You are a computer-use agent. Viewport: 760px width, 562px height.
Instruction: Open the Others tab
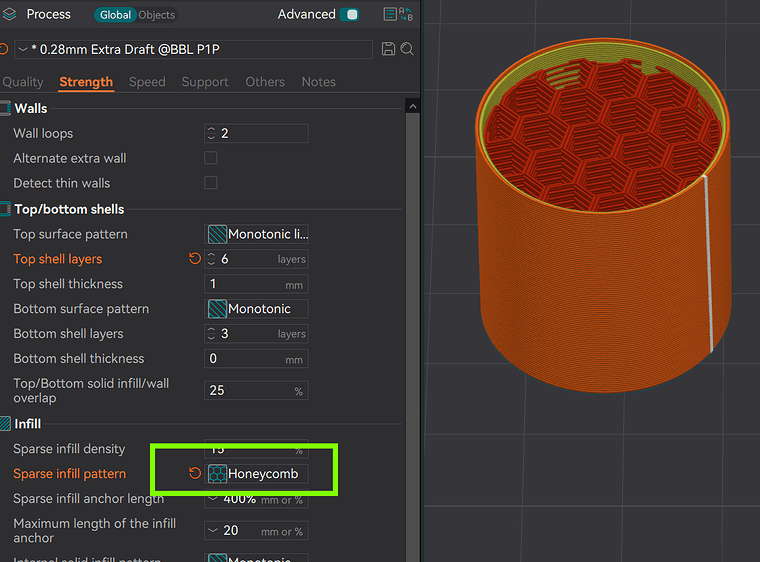pos(265,82)
